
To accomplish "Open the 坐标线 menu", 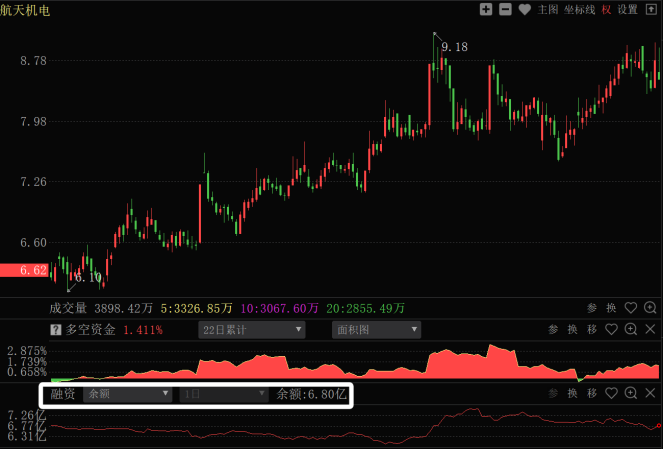I will (x=579, y=10).
